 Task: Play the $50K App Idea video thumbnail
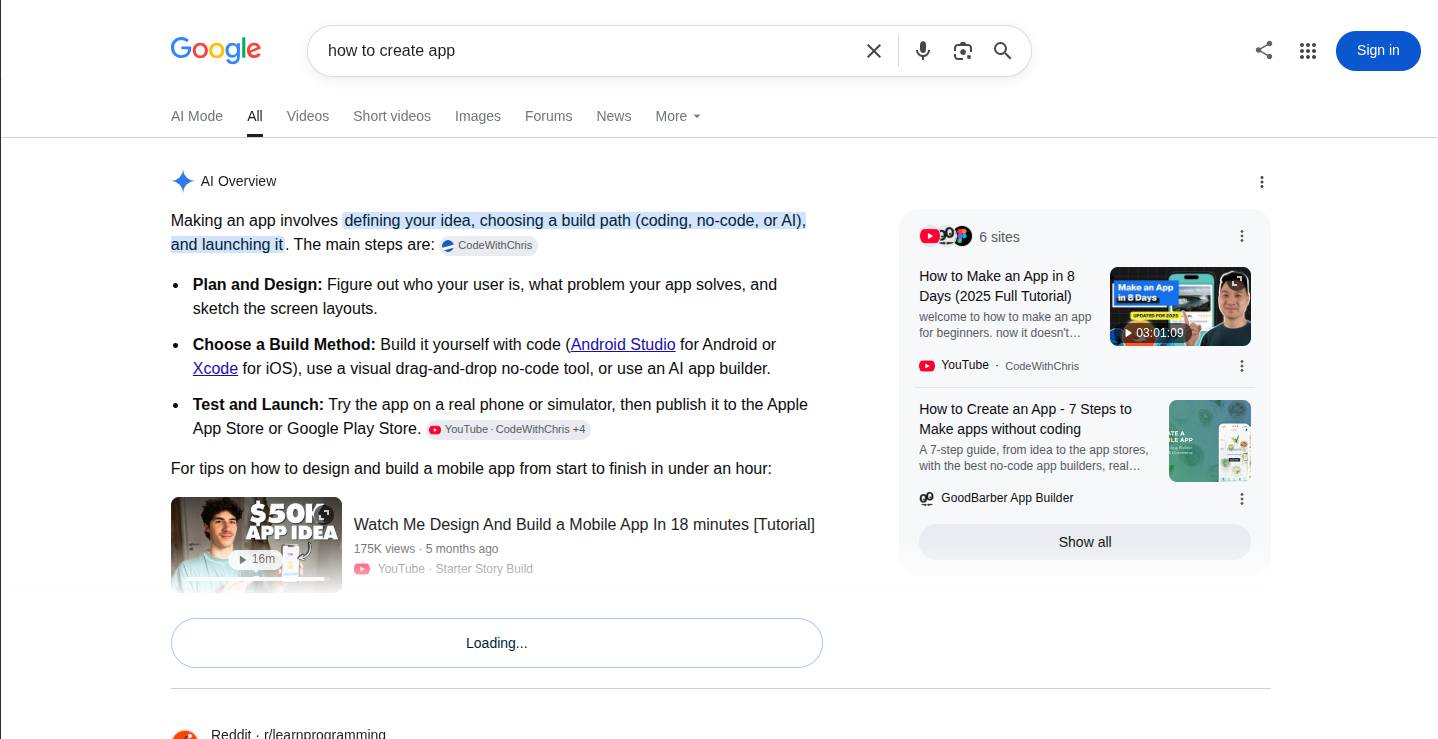[256, 545]
